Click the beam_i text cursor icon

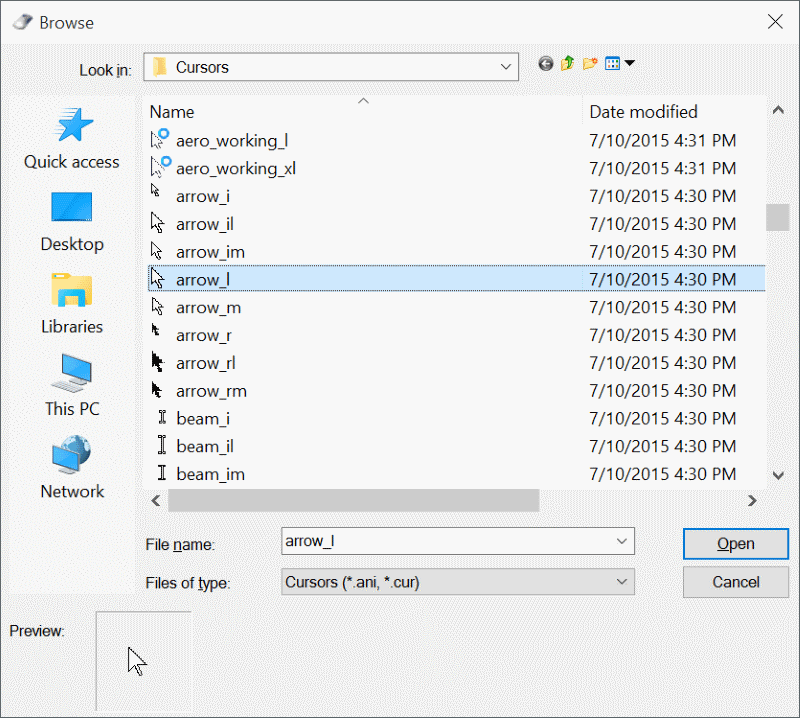click(162, 418)
